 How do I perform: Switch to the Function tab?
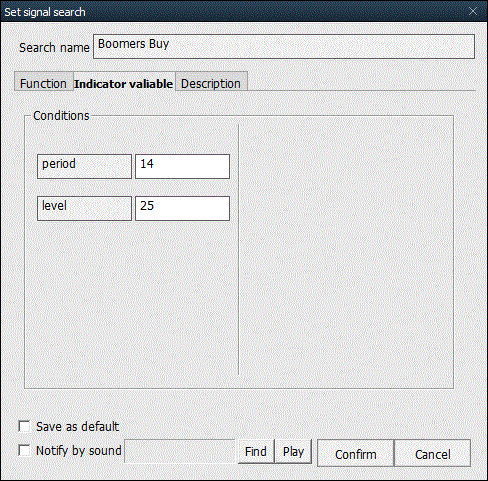(44, 82)
